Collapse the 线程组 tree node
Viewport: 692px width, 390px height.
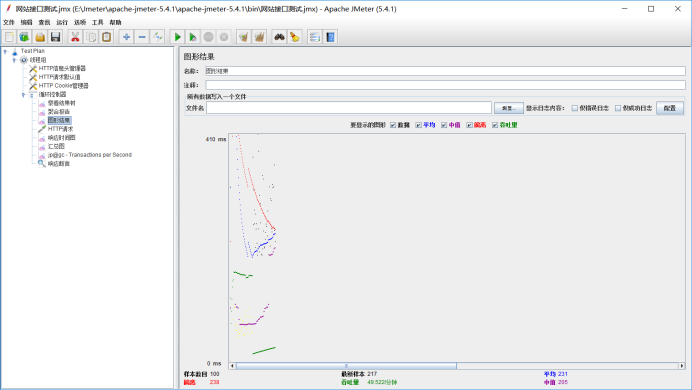pyautogui.click(x=14, y=60)
